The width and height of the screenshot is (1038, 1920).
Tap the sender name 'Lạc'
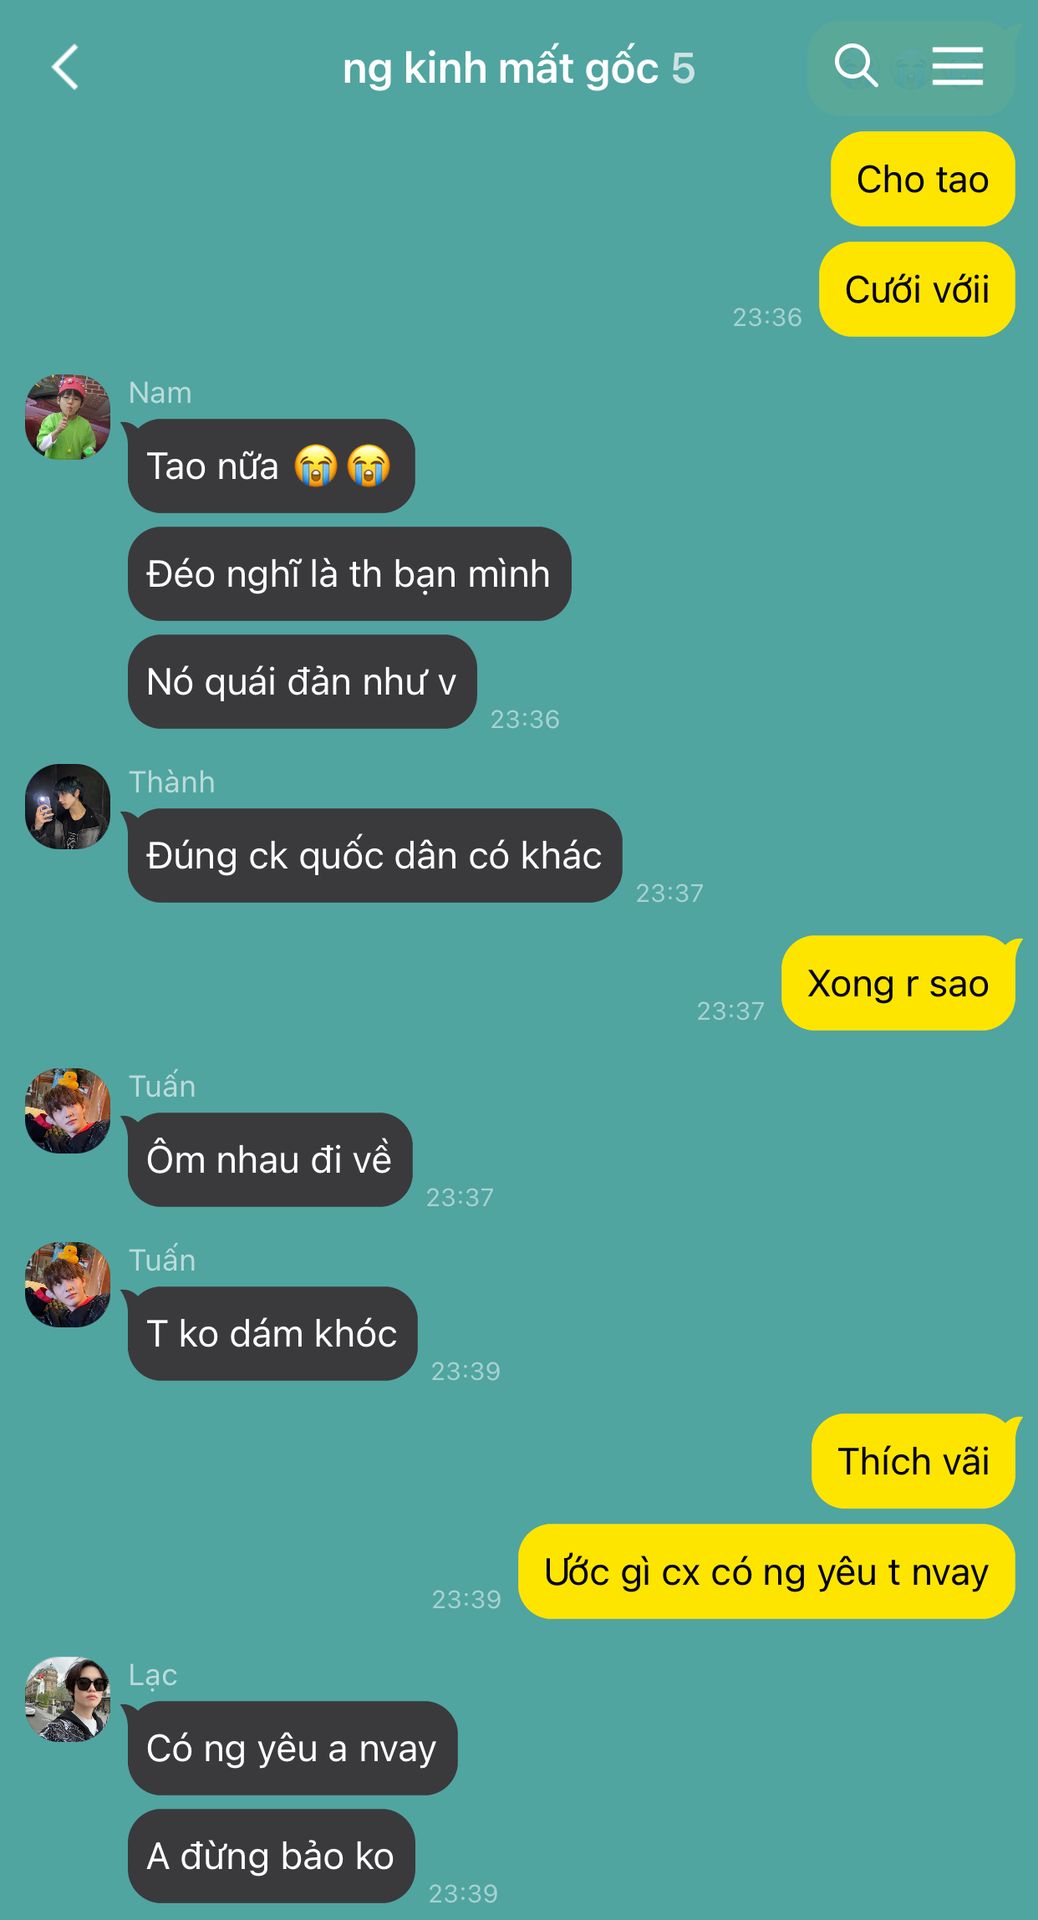coord(153,1675)
